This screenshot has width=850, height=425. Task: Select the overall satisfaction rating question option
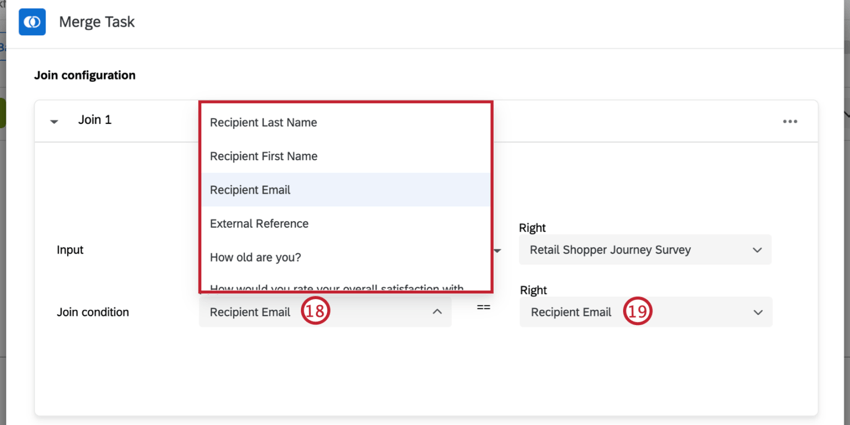point(336,287)
